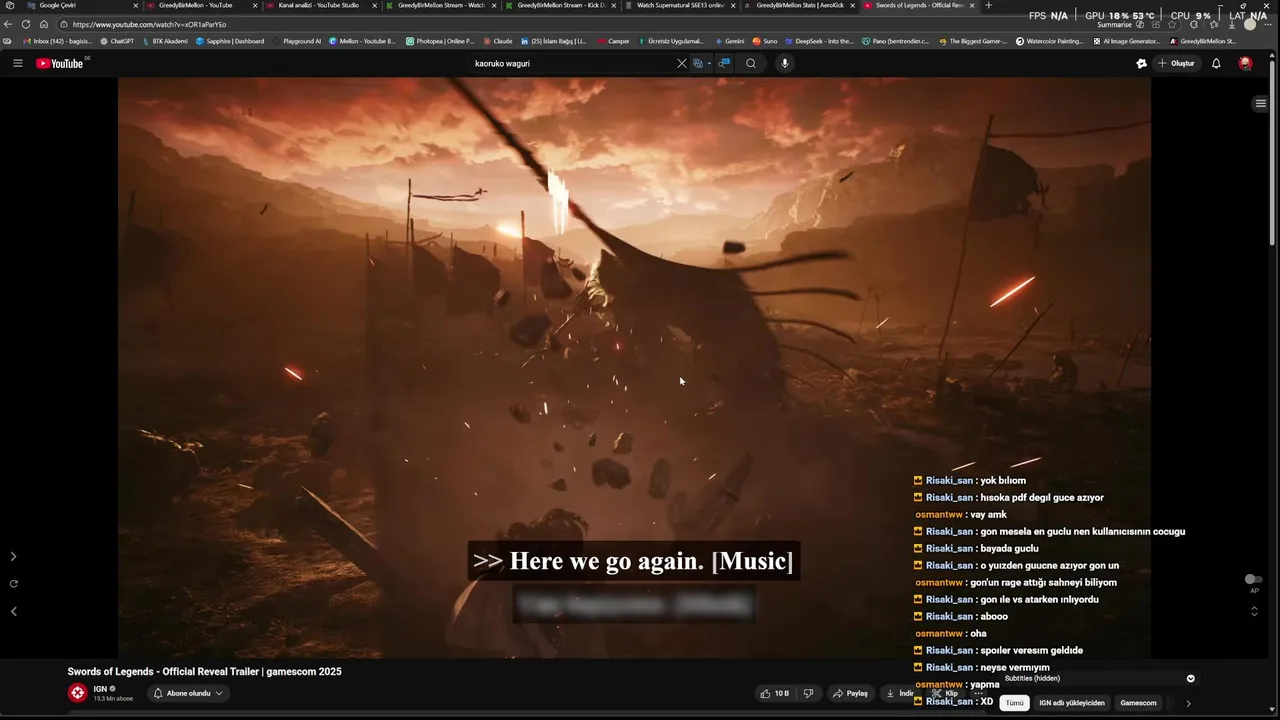
Task: Open the YouTube hamburger guide menu
Action: pos(17,63)
